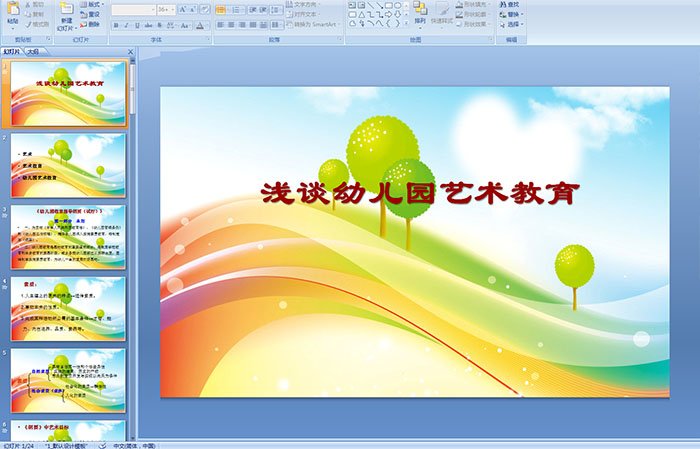Image resolution: width=700 pixels, height=449 pixels.
Task: Click the Copy (复制) button
Action: click(x=34, y=14)
